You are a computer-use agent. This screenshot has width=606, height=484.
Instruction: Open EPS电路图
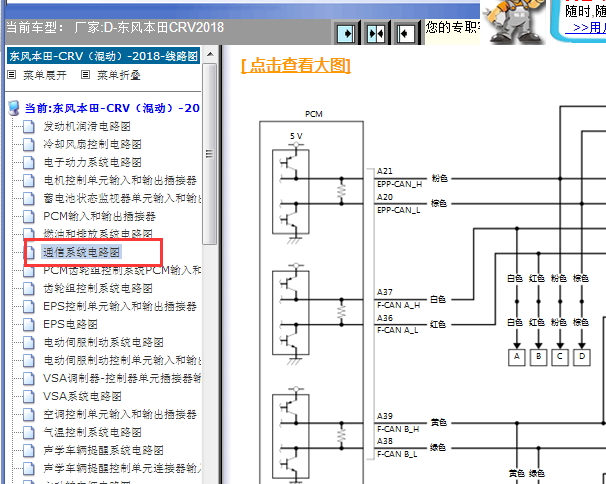point(70,324)
